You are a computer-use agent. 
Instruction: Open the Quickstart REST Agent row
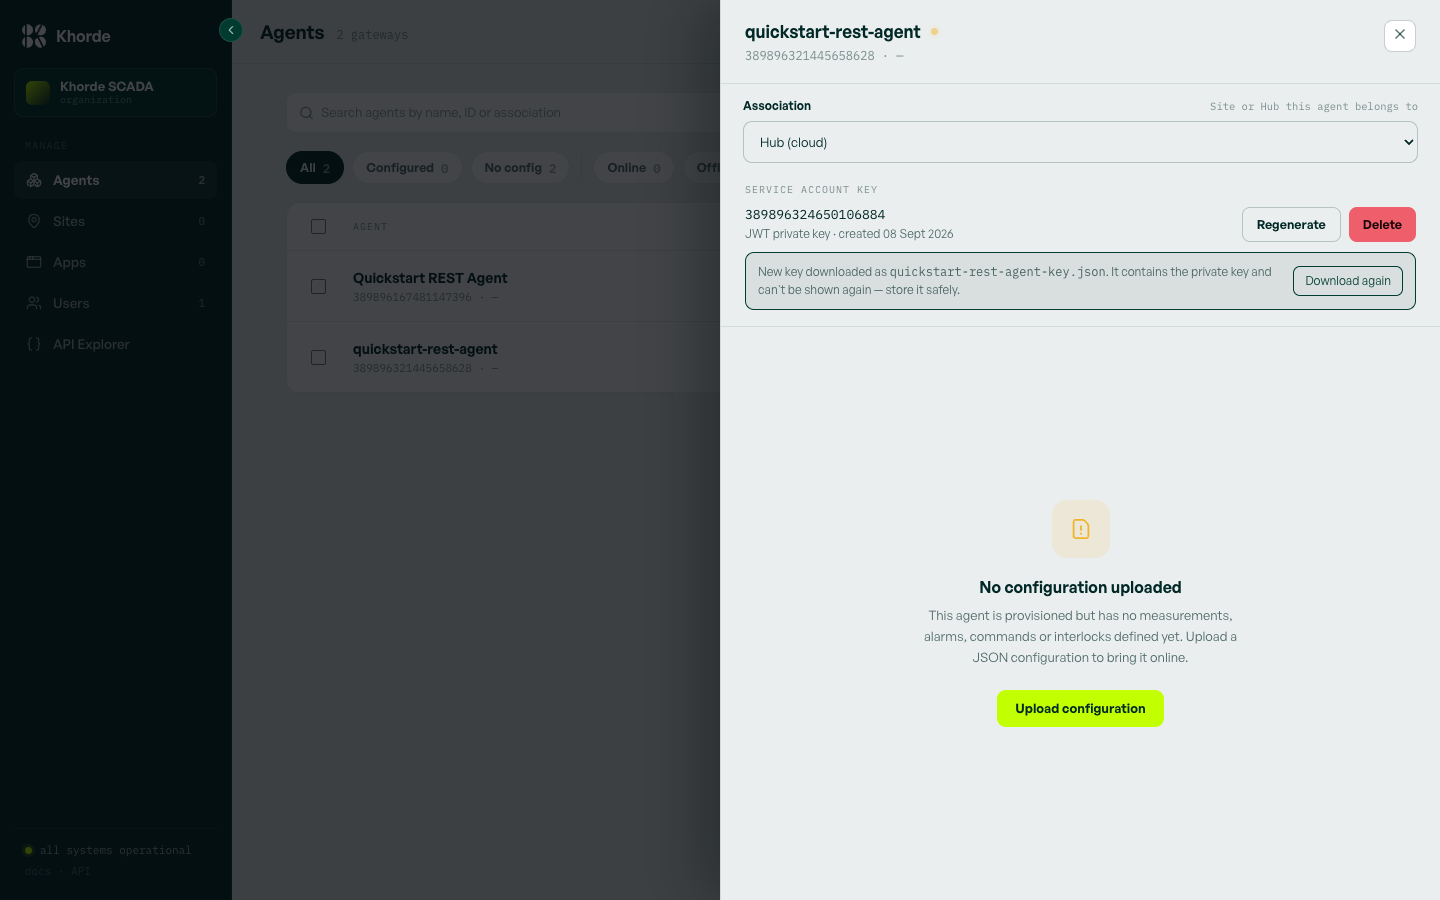503,286
